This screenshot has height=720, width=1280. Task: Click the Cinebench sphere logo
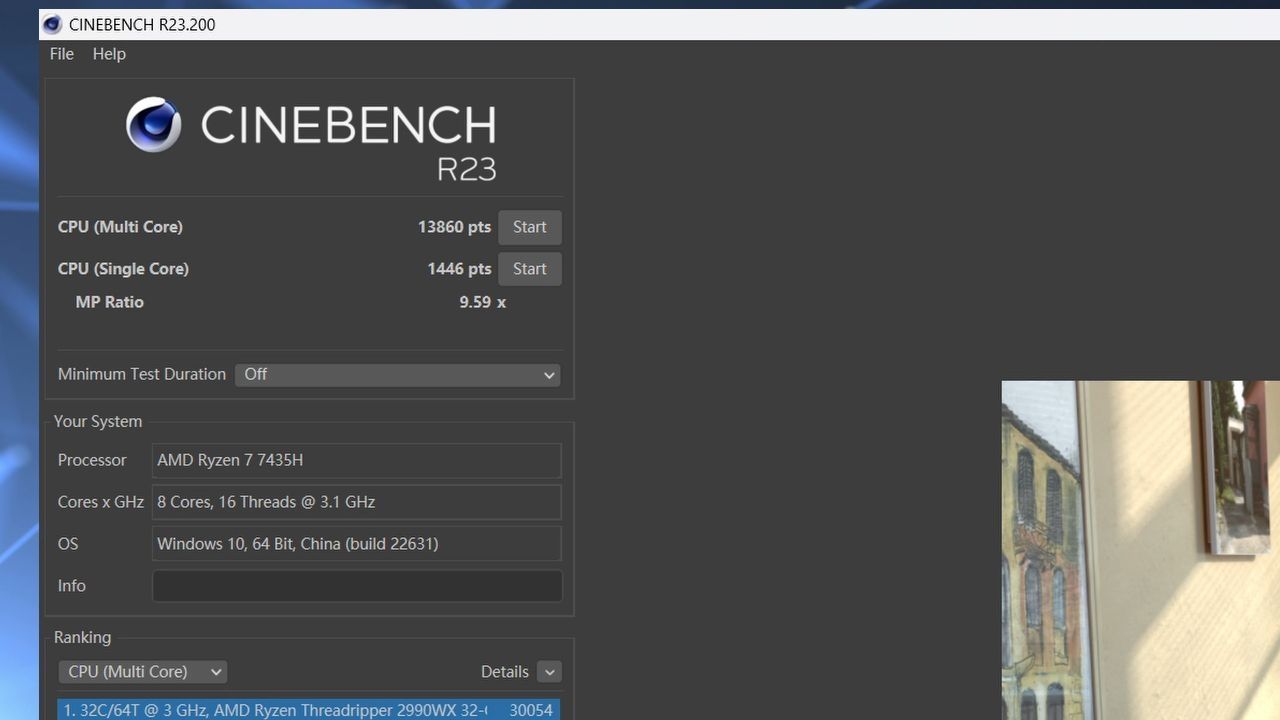pos(153,125)
